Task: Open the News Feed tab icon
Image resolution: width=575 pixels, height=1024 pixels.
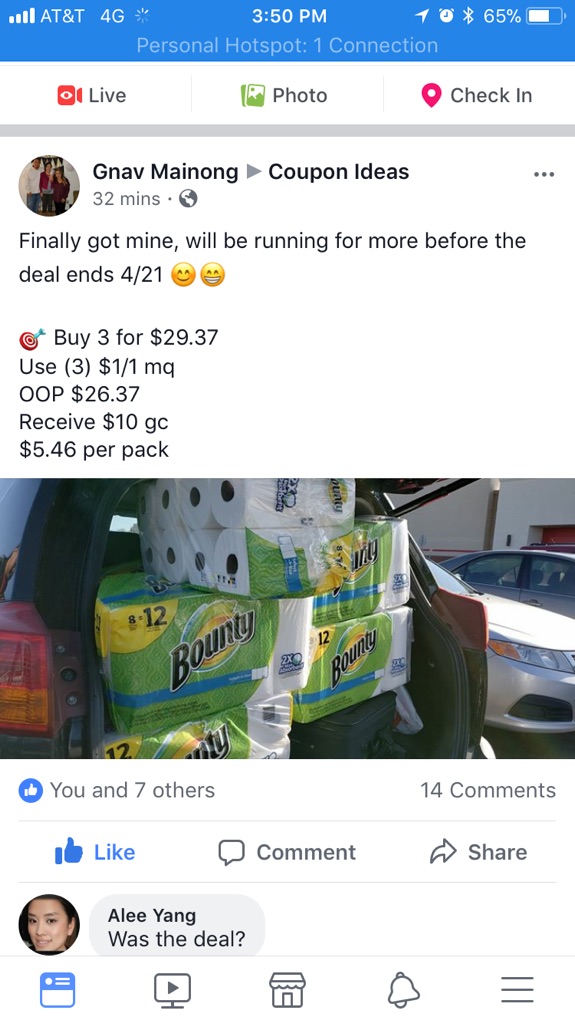Action: coord(58,990)
